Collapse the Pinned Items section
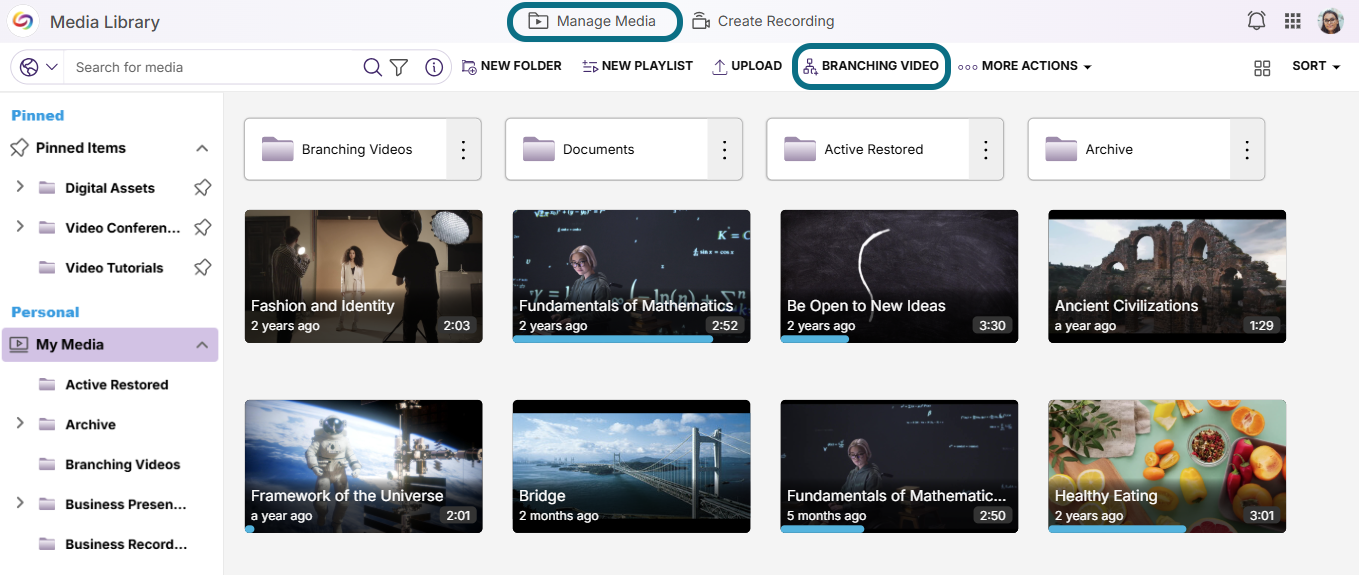The image size is (1359, 575). pyautogui.click(x=202, y=148)
